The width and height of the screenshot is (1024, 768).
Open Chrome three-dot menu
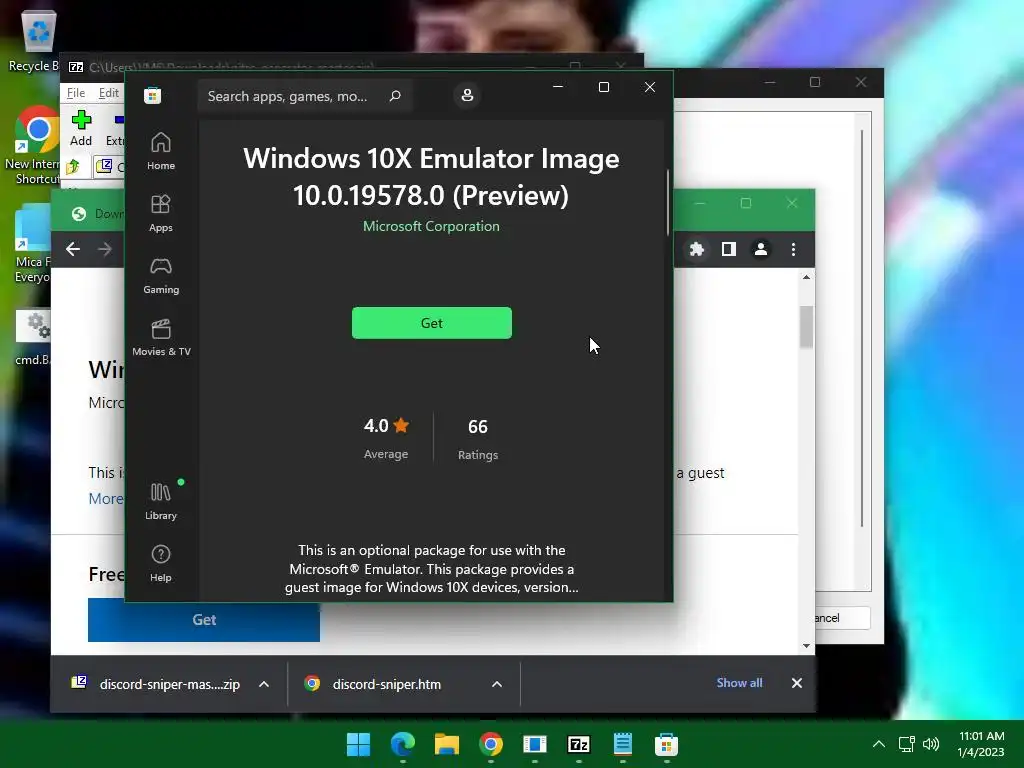pyautogui.click(x=793, y=249)
